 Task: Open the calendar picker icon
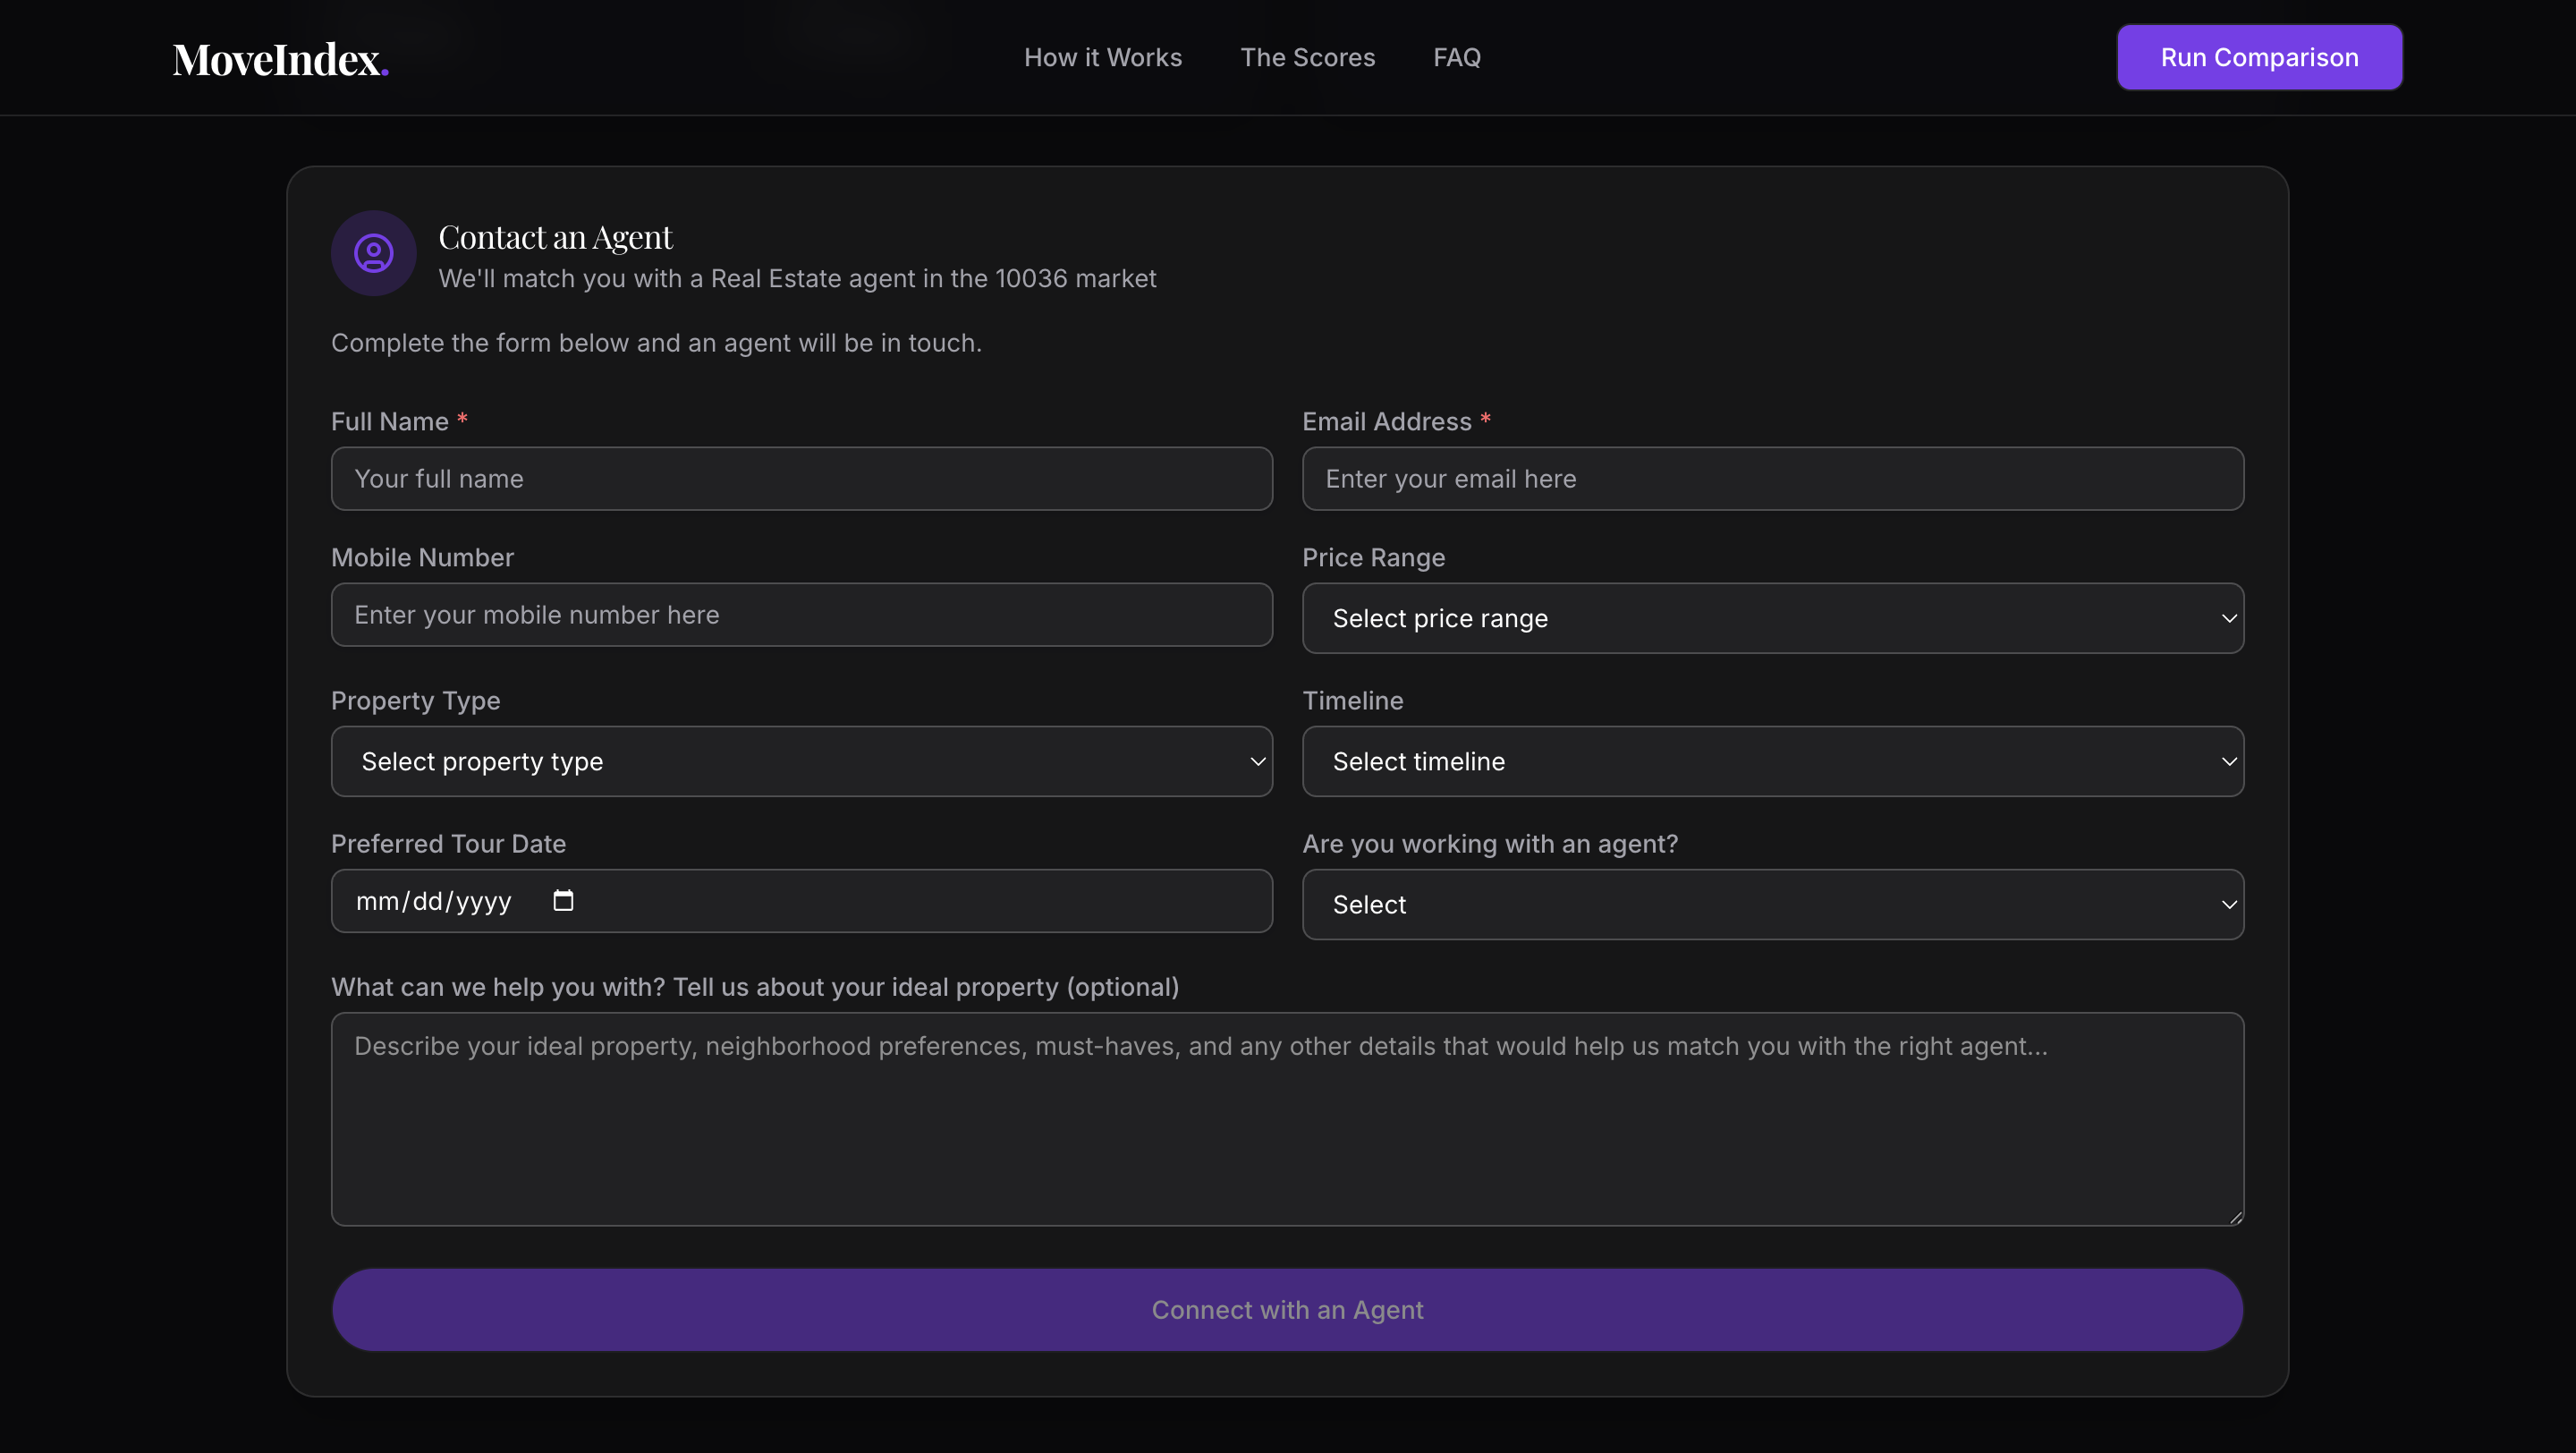[563, 900]
